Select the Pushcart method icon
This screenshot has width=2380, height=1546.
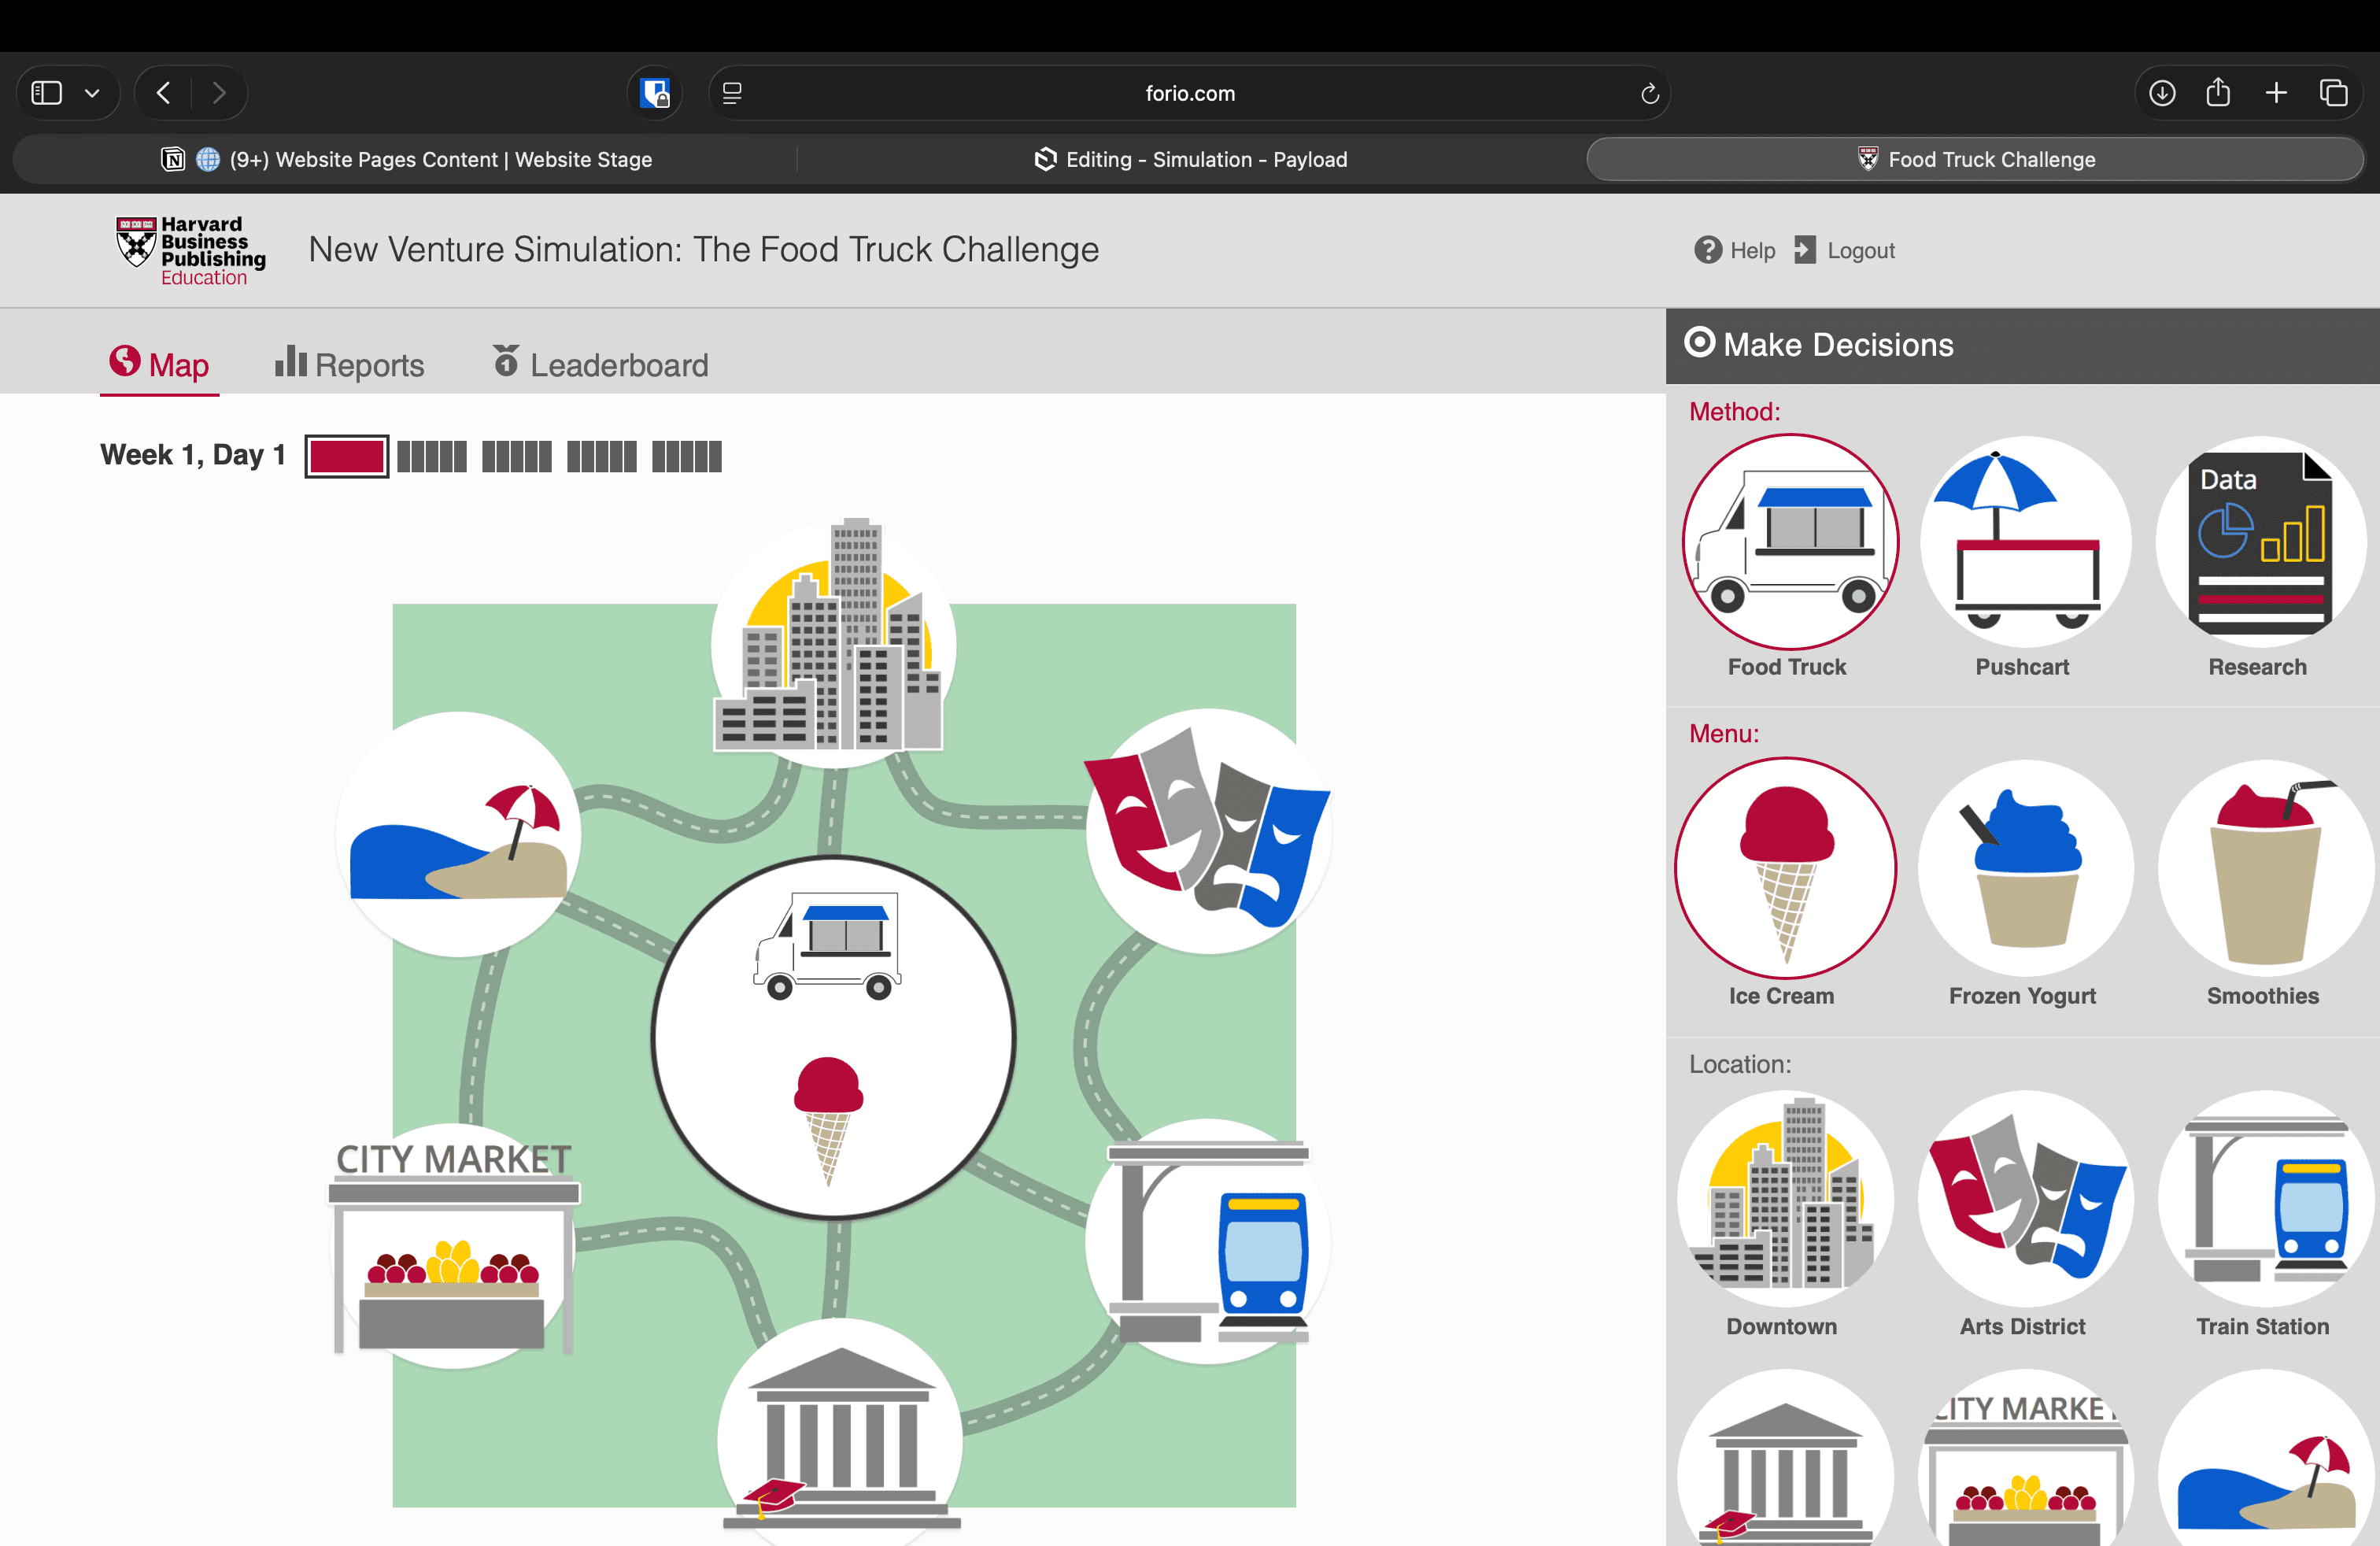2024,543
